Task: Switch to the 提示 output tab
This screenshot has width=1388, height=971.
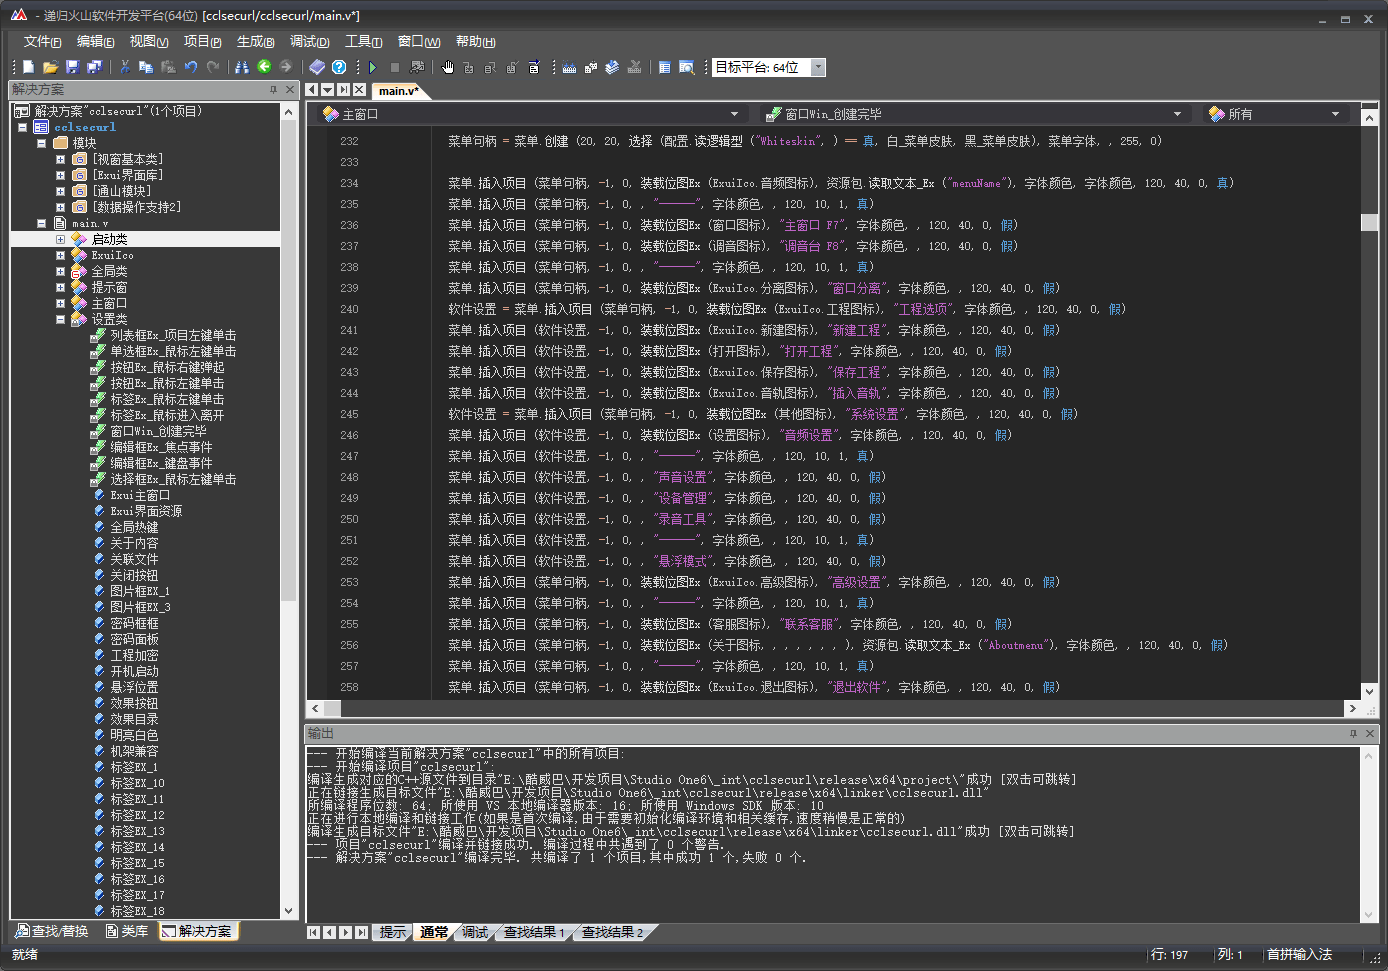Action: tap(392, 932)
